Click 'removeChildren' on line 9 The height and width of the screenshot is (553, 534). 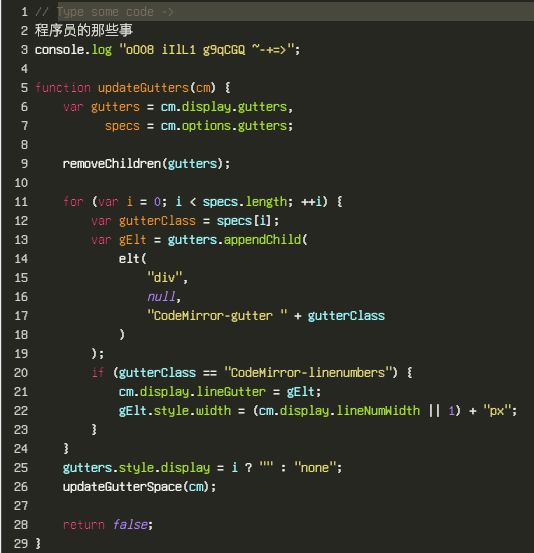pyautogui.click(x=111, y=164)
